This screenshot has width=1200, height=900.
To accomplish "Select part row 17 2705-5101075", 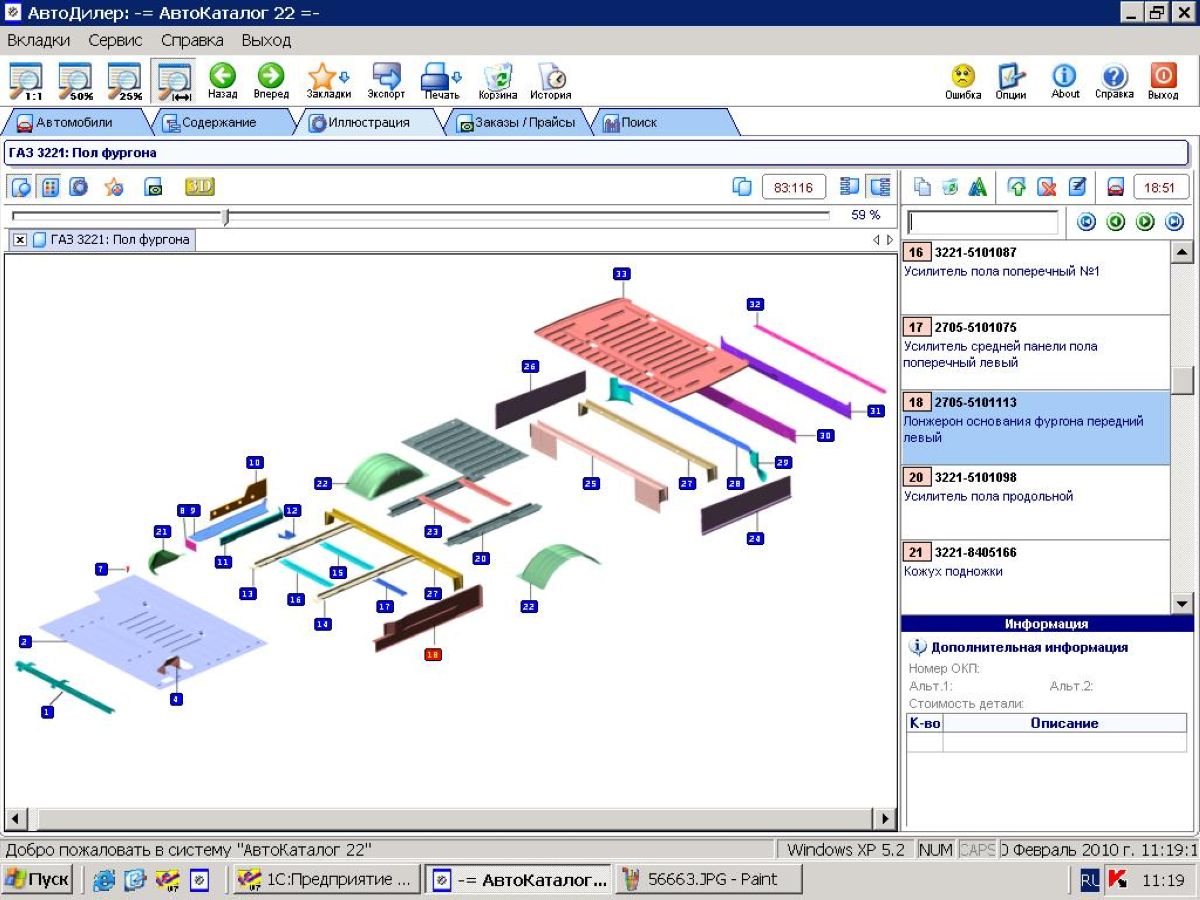I will 1035,352.
